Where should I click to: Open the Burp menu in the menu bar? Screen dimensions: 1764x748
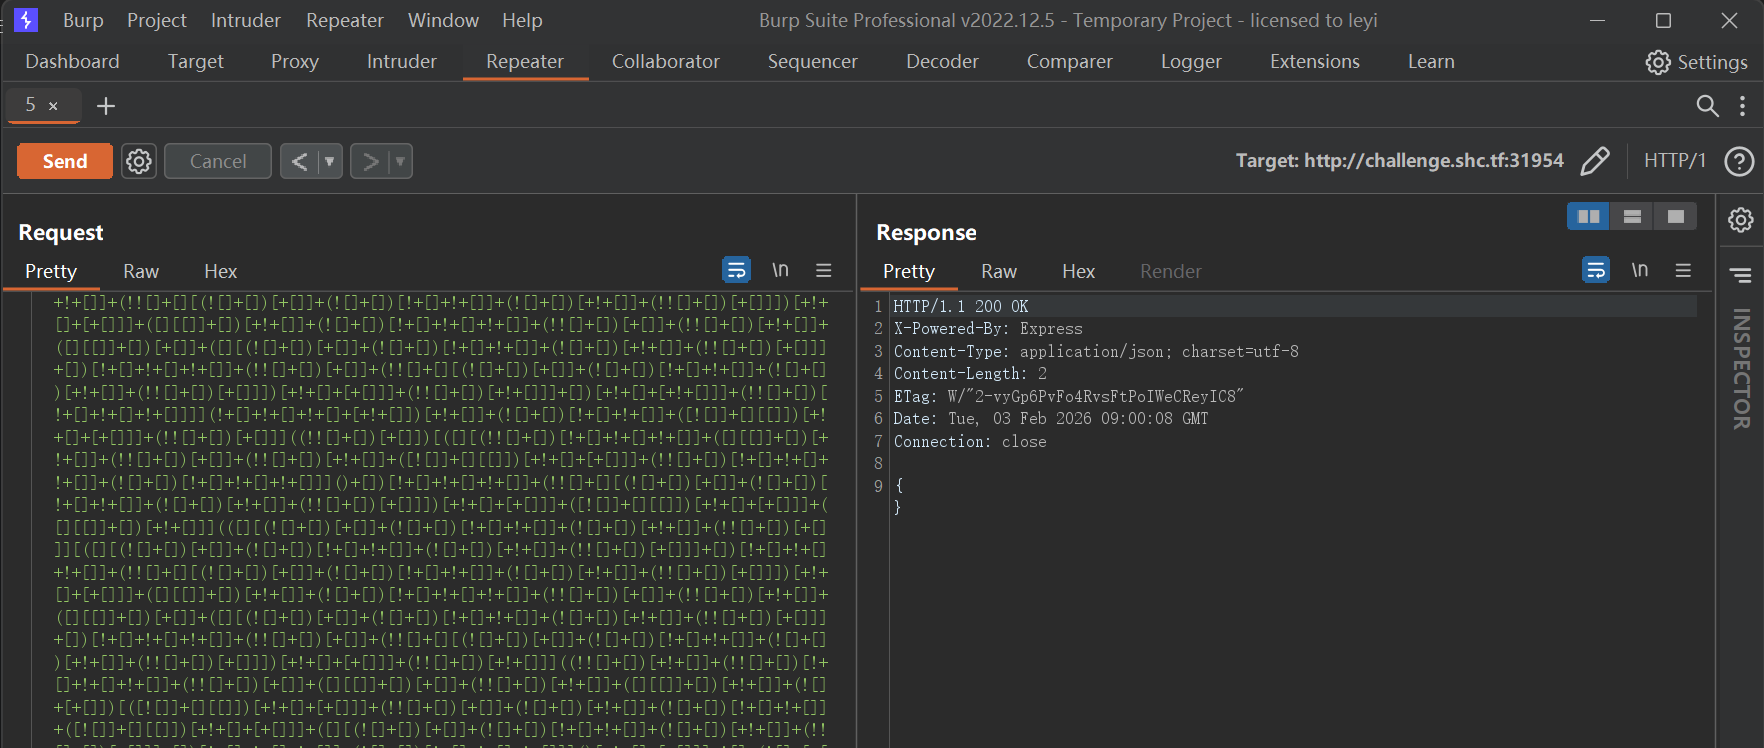coord(83,20)
